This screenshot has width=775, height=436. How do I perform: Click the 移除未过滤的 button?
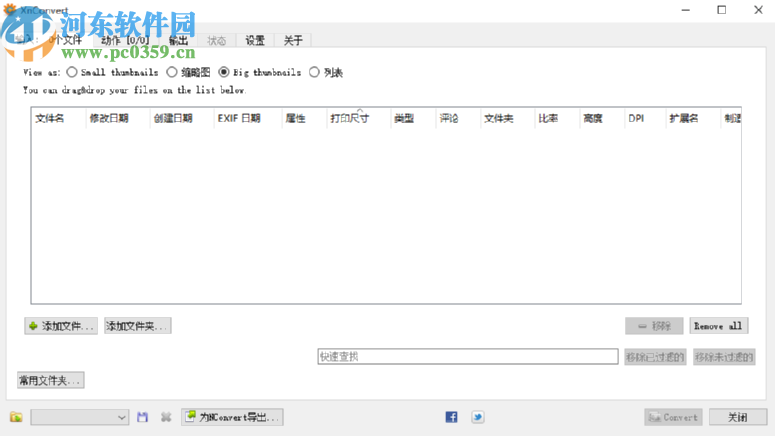pyautogui.click(x=724, y=357)
